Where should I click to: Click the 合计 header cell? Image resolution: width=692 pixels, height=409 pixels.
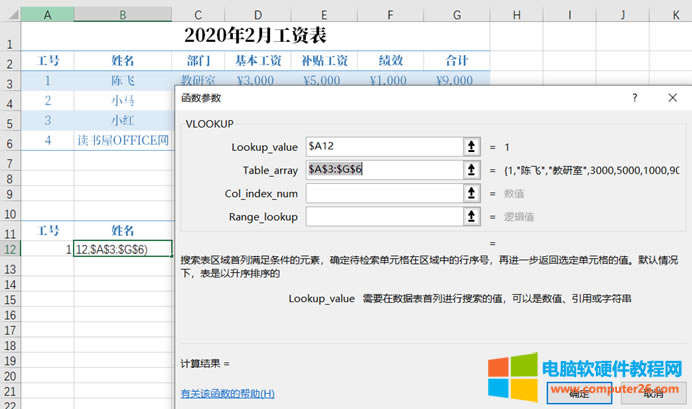[x=457, y=60]
